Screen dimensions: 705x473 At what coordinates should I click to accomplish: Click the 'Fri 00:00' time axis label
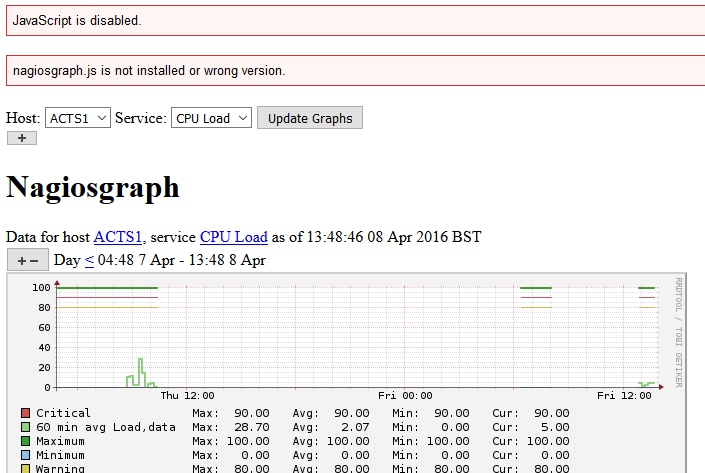405,396
